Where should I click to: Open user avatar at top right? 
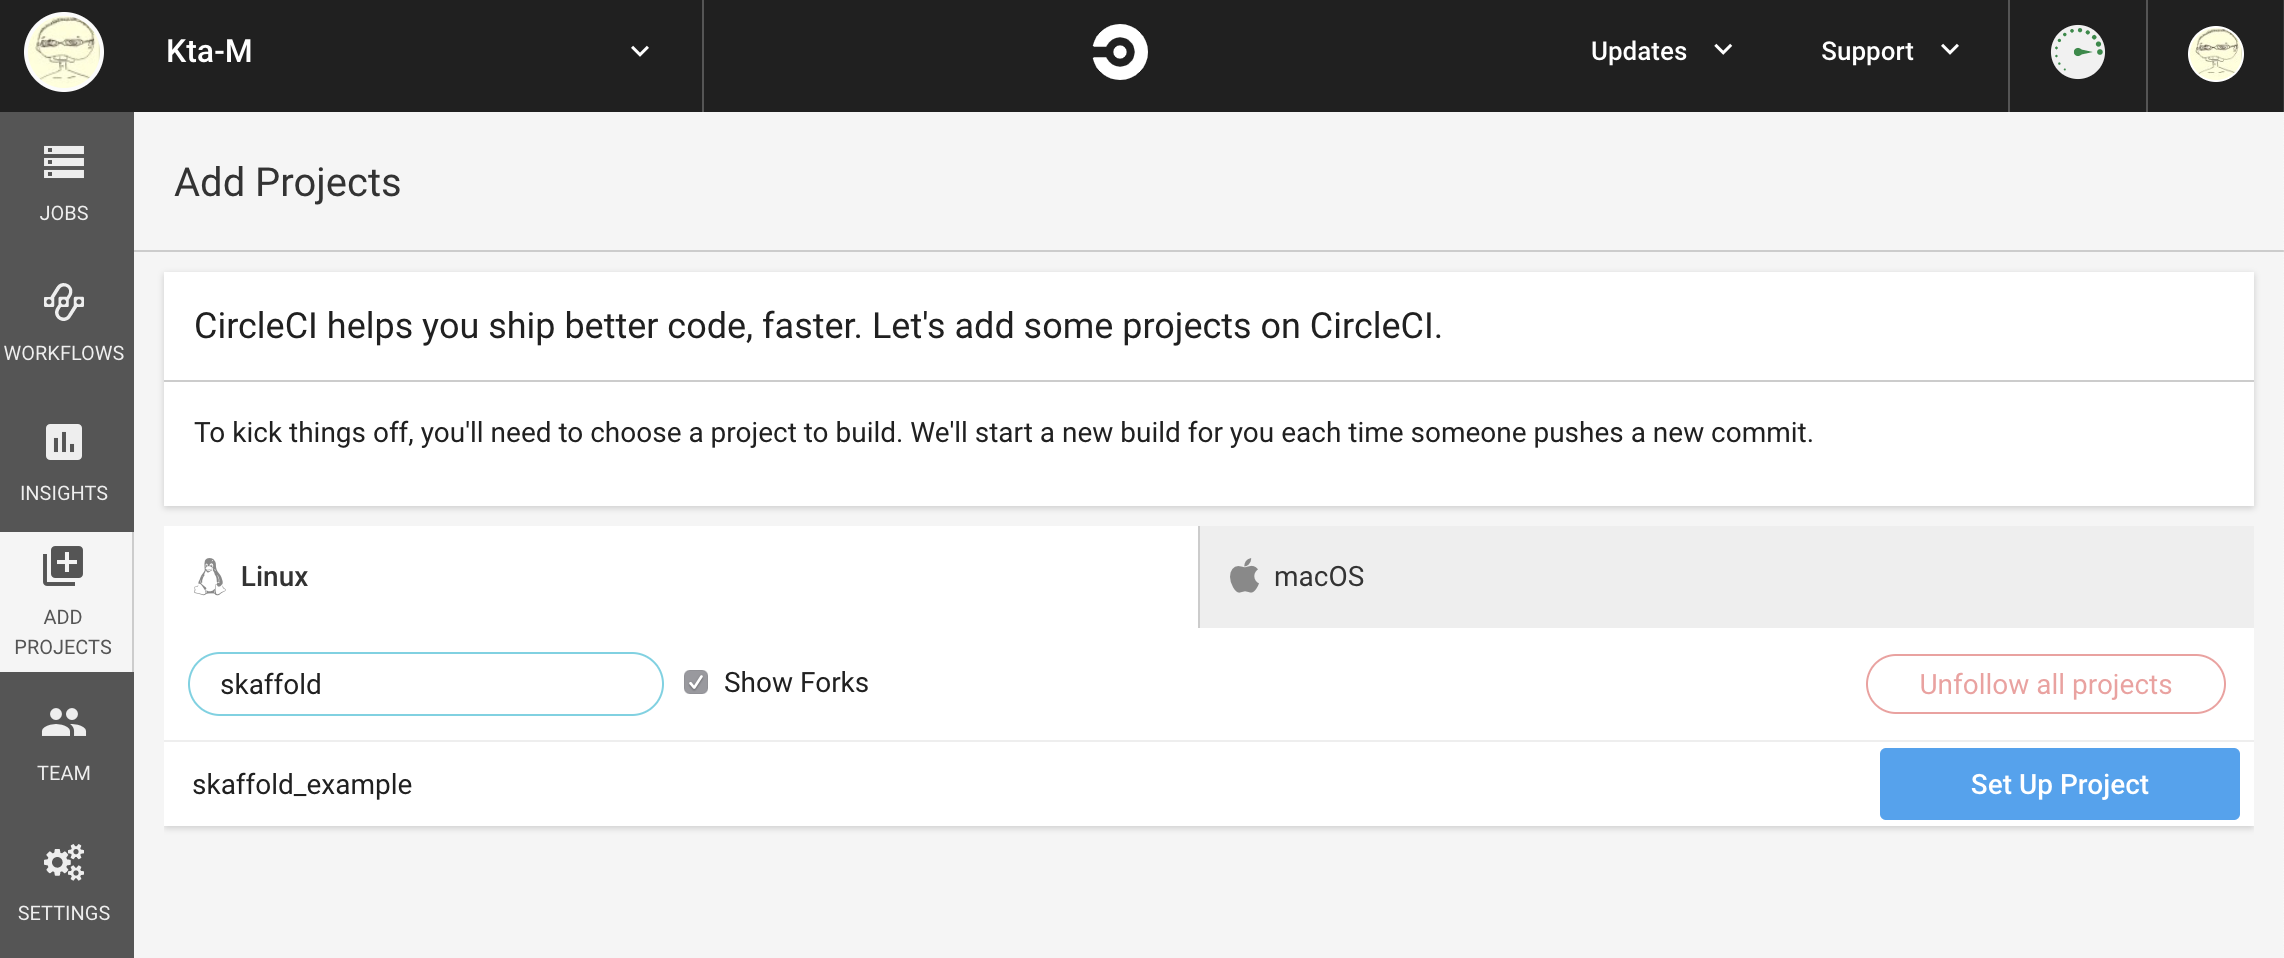point(2215,53)
